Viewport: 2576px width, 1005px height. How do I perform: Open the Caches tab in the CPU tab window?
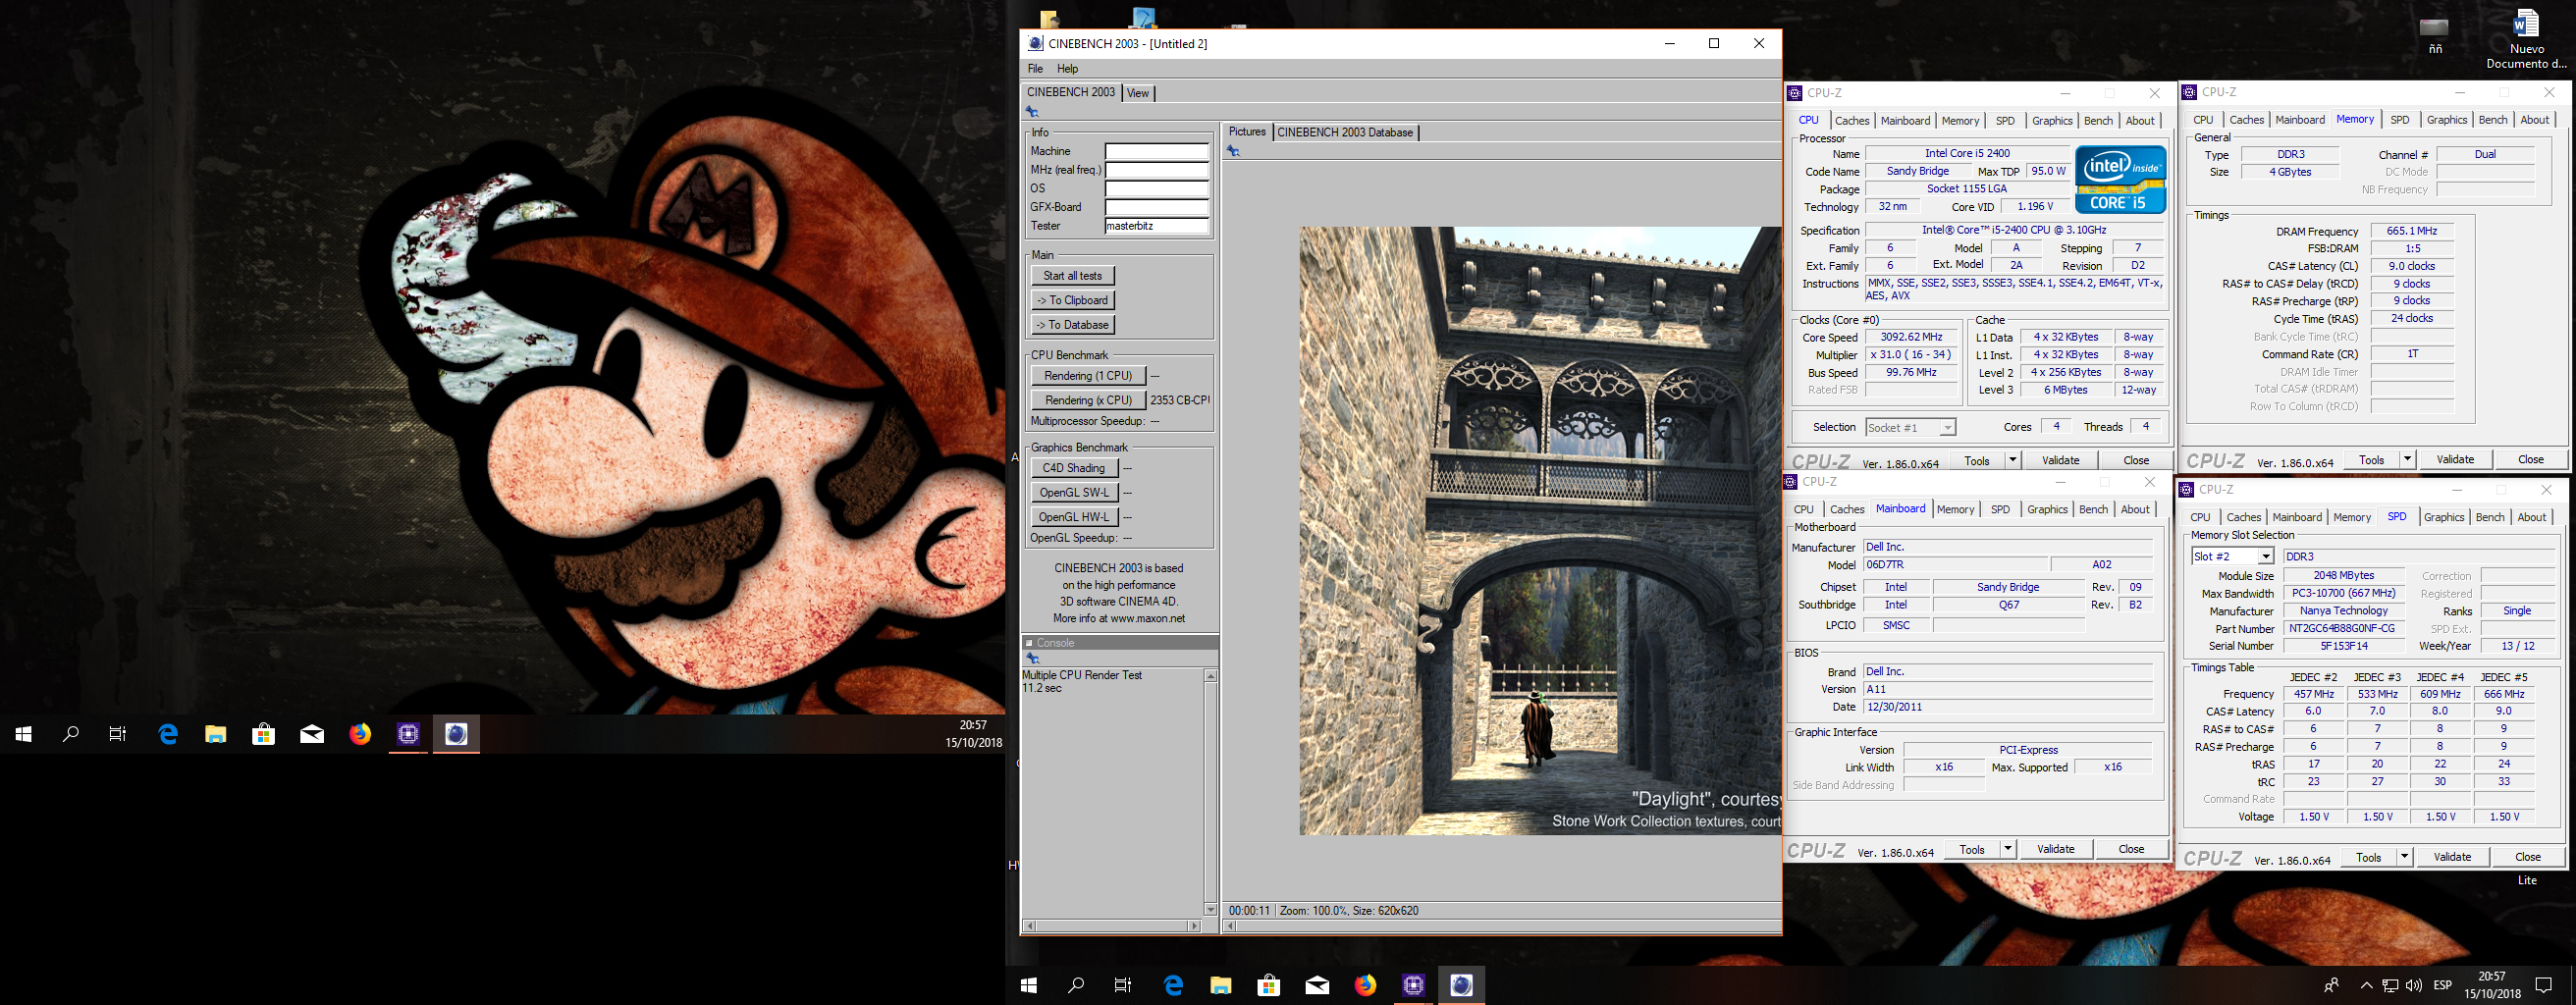[1852, 120]
